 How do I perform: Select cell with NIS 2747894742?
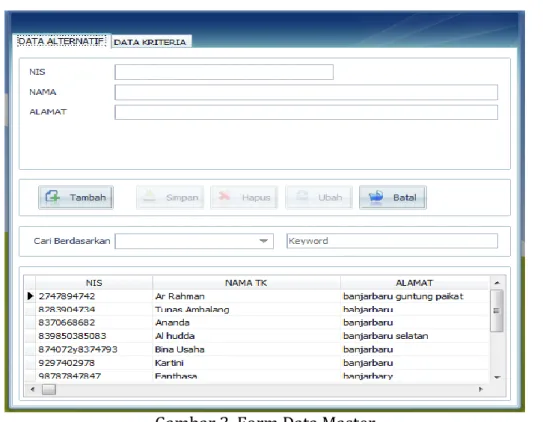tap(94, 296)
